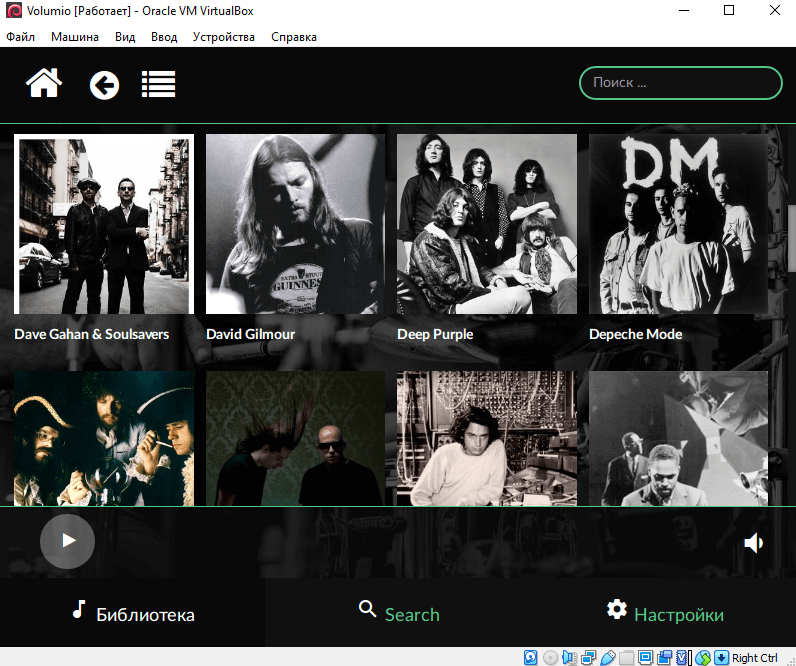Mute audio with the speaker volume icon
The height and width of the screenshot is (666, 796).
pyautogui.click(x=754, y=542)
